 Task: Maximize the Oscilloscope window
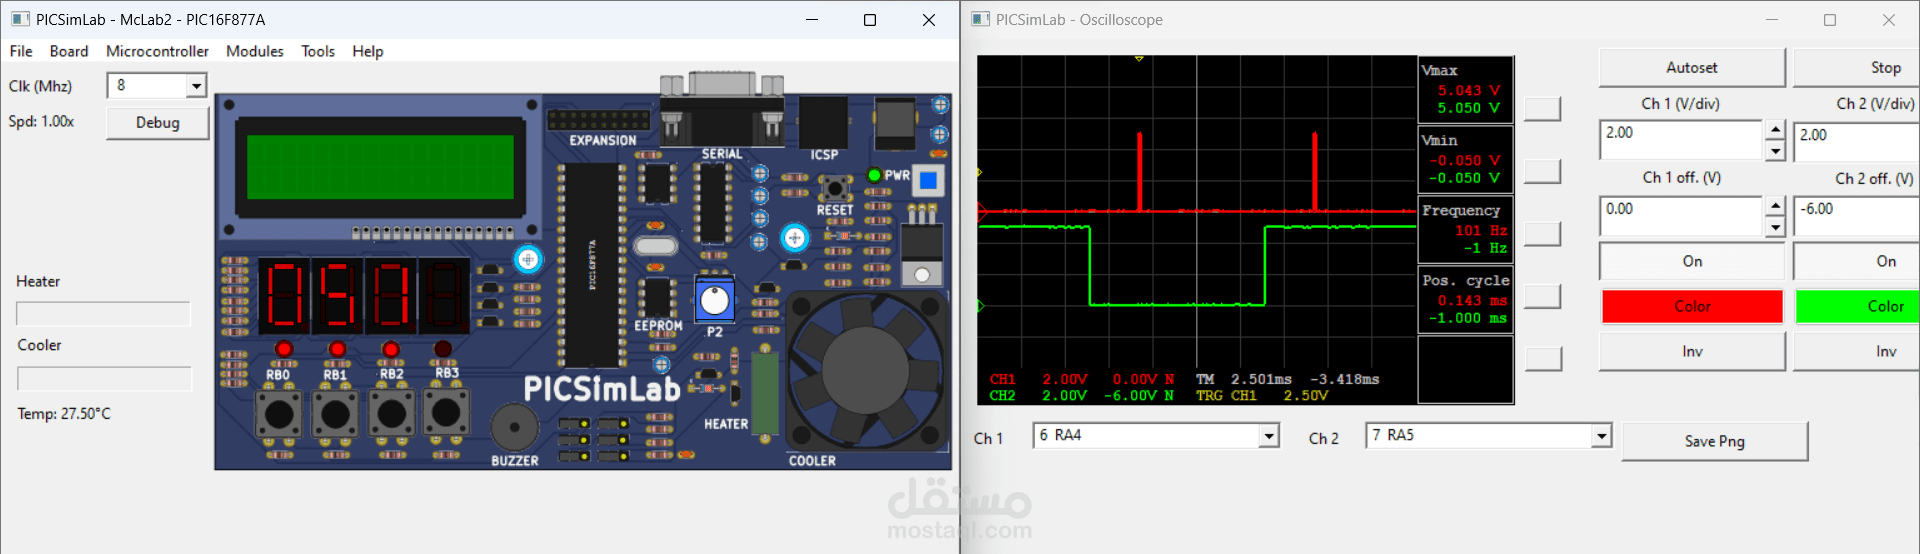1830,20
